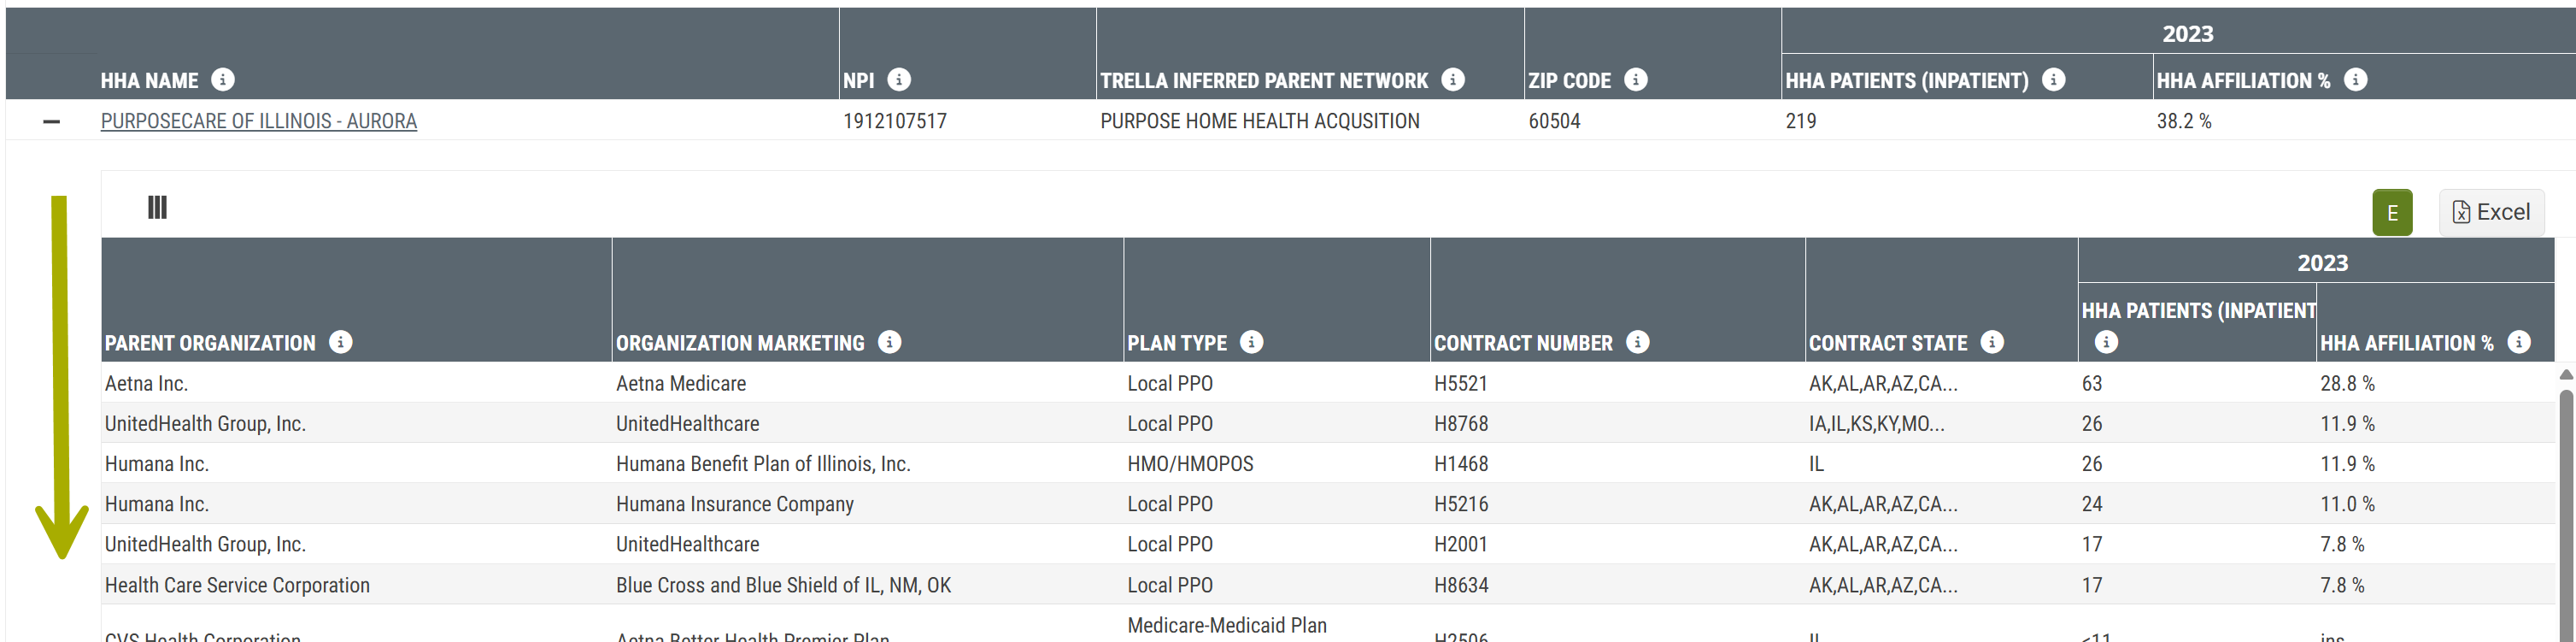The width and height of the screenshot is (2576, 642).
Task: Click top-level HHA AFFILIATION % info icon
Action: coord(2355,79)
